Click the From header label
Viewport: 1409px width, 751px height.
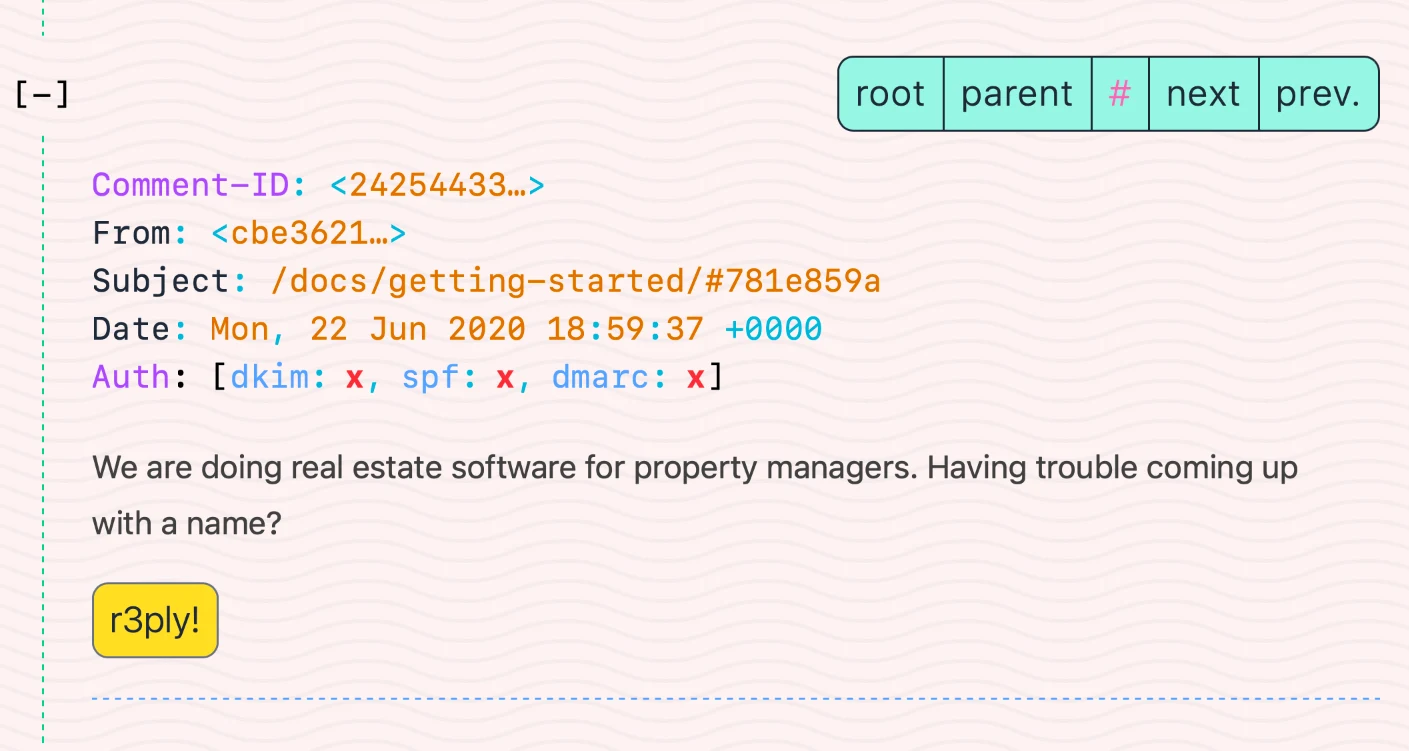pos(132,232)
